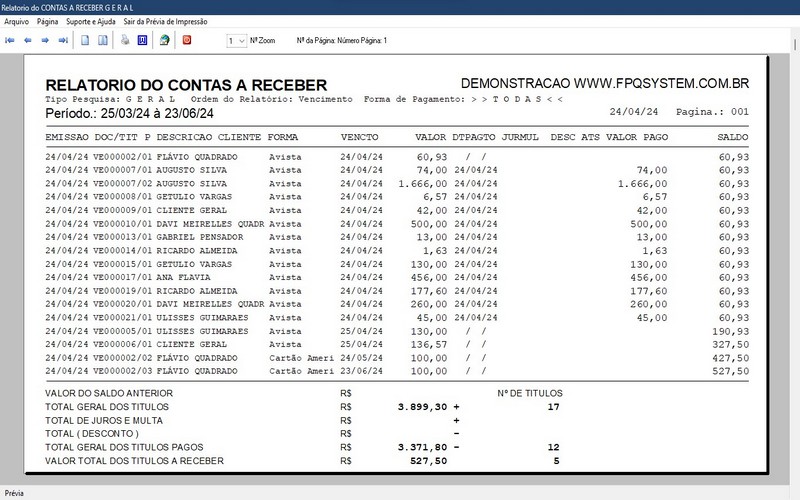Click the RELATORIO DO CONTAS A RECEBER title
The width and height of the screenshot is (800, 500).
coord(186,85)
